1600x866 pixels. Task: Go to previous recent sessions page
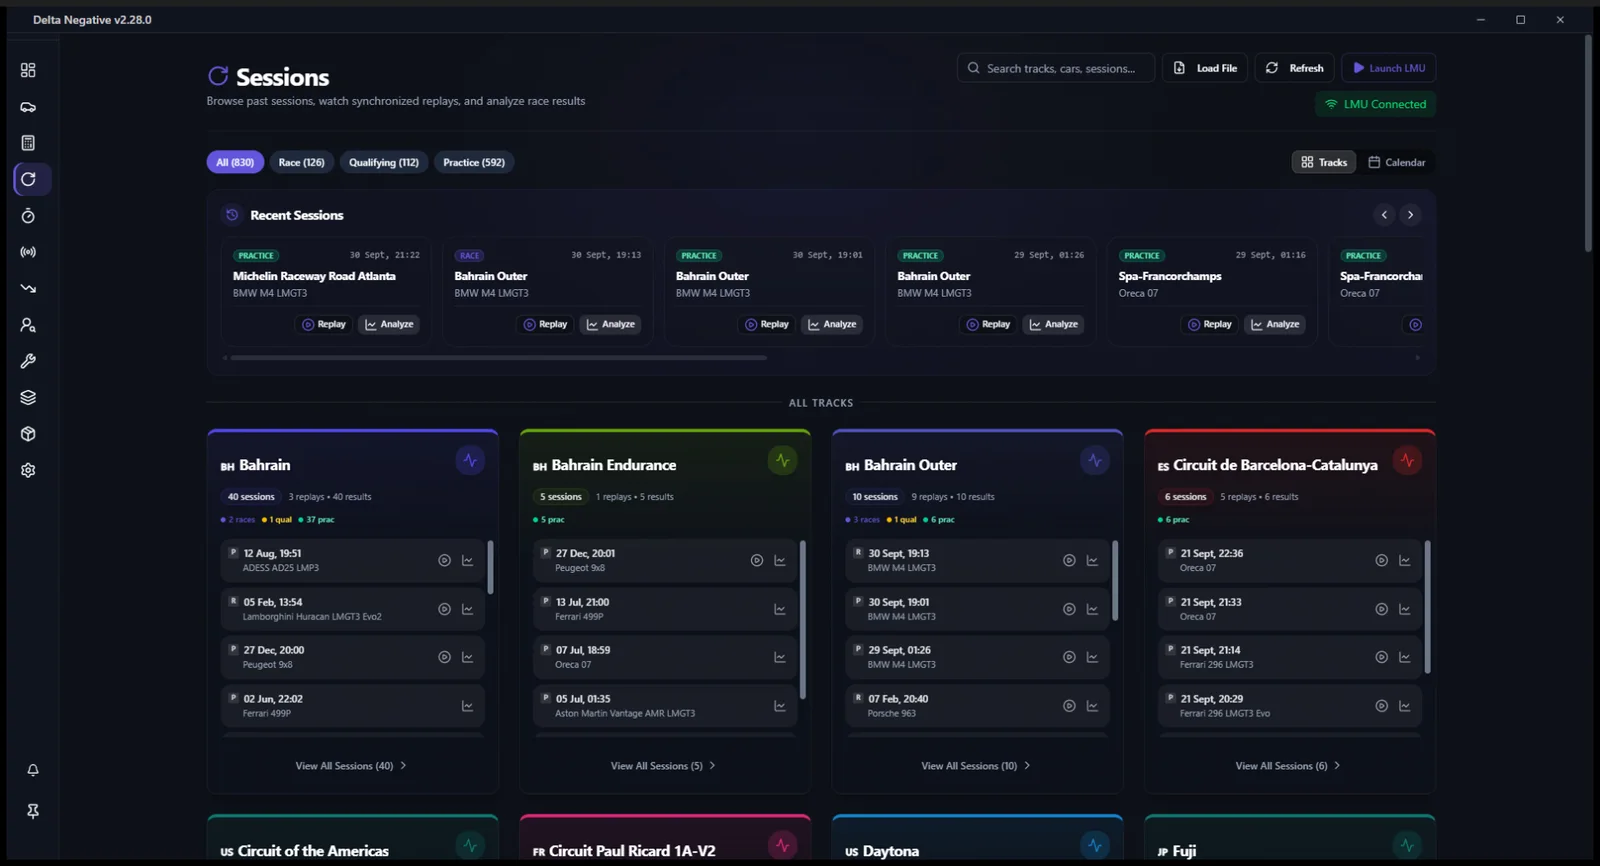click(x=1384, y=215)
